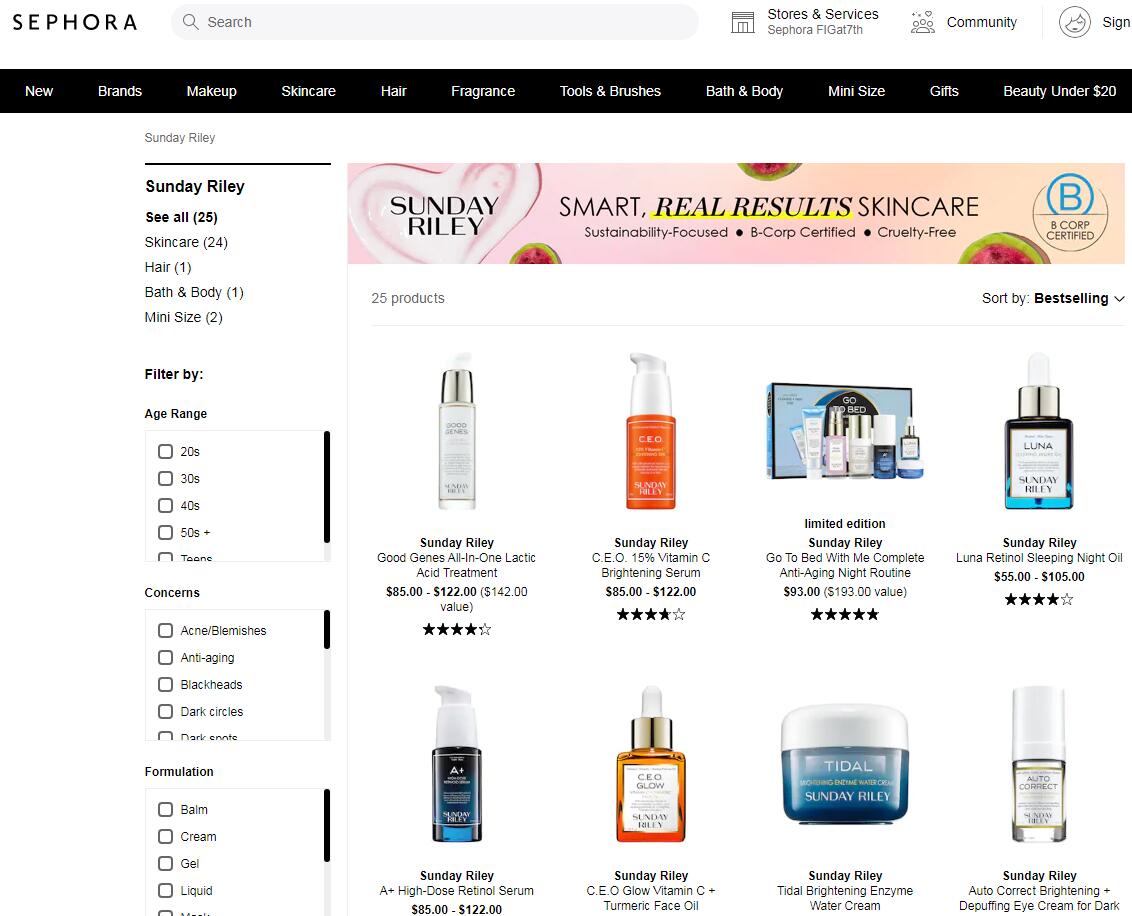Click the Age Range filter scrollbar
This screenshot has width=1132, height=916.
click(327, 487)
